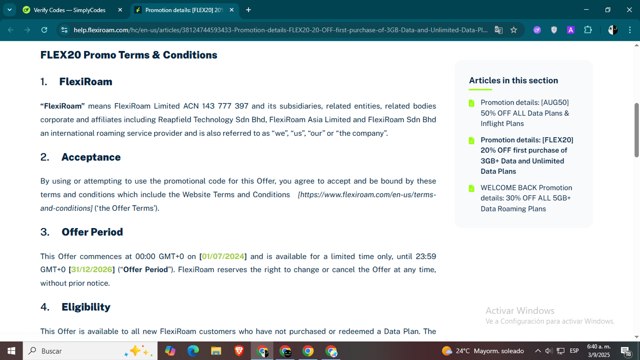
Task: Click the 31/12/2026 end date text
Action: [92, 269]
